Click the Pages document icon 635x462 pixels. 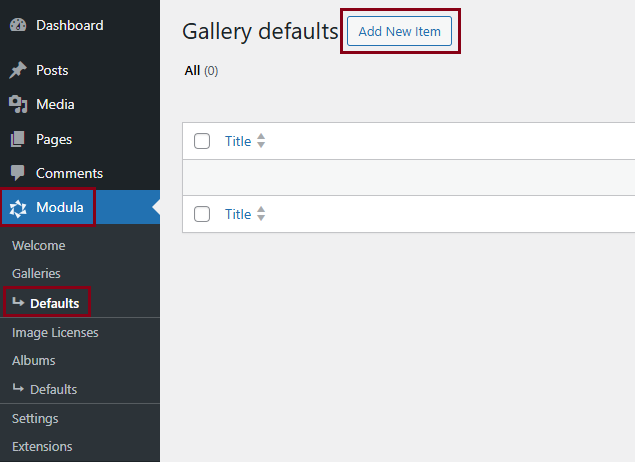[18, 139]
